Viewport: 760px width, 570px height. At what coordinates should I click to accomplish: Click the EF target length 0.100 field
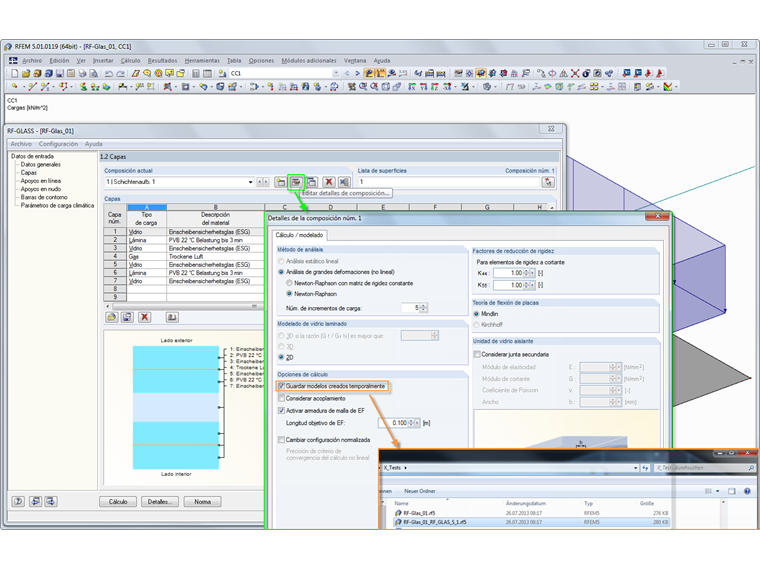[393, 423]
